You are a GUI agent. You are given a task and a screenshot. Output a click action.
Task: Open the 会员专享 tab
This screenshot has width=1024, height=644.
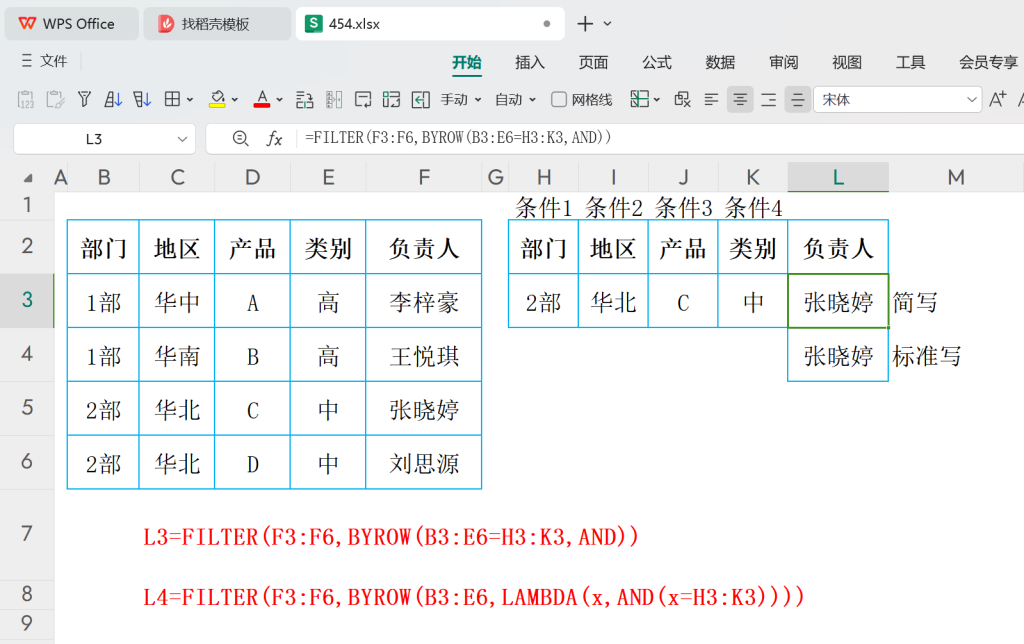[x=988, y=62]
